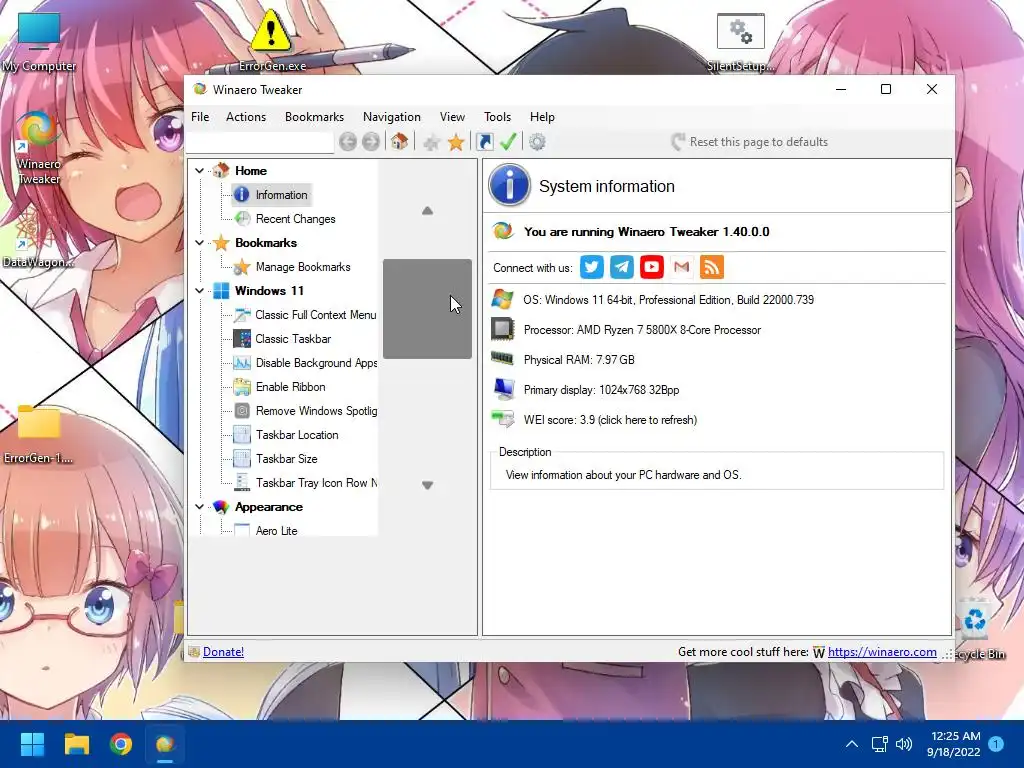
Task: Open the File menu
Action: pyautogui.click(x=200, y=117)
